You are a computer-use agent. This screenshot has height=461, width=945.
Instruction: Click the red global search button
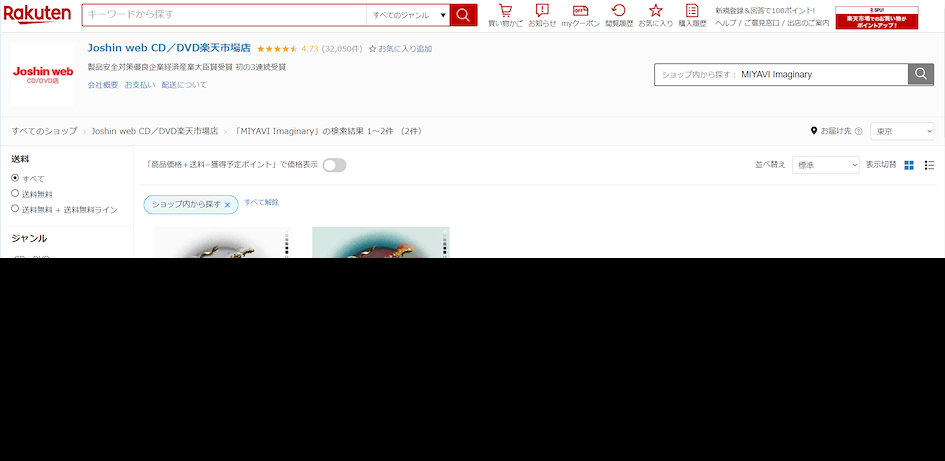[x=463, y=15]
